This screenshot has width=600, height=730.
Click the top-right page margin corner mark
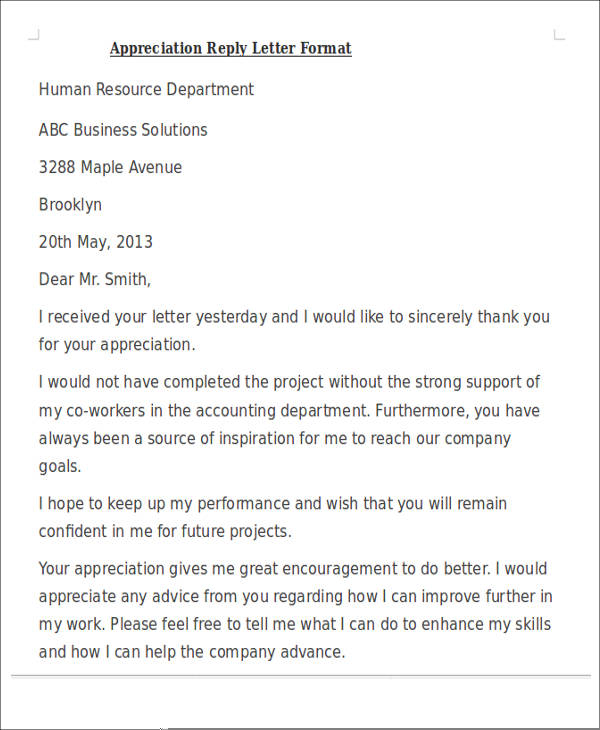tap(559, 34)
